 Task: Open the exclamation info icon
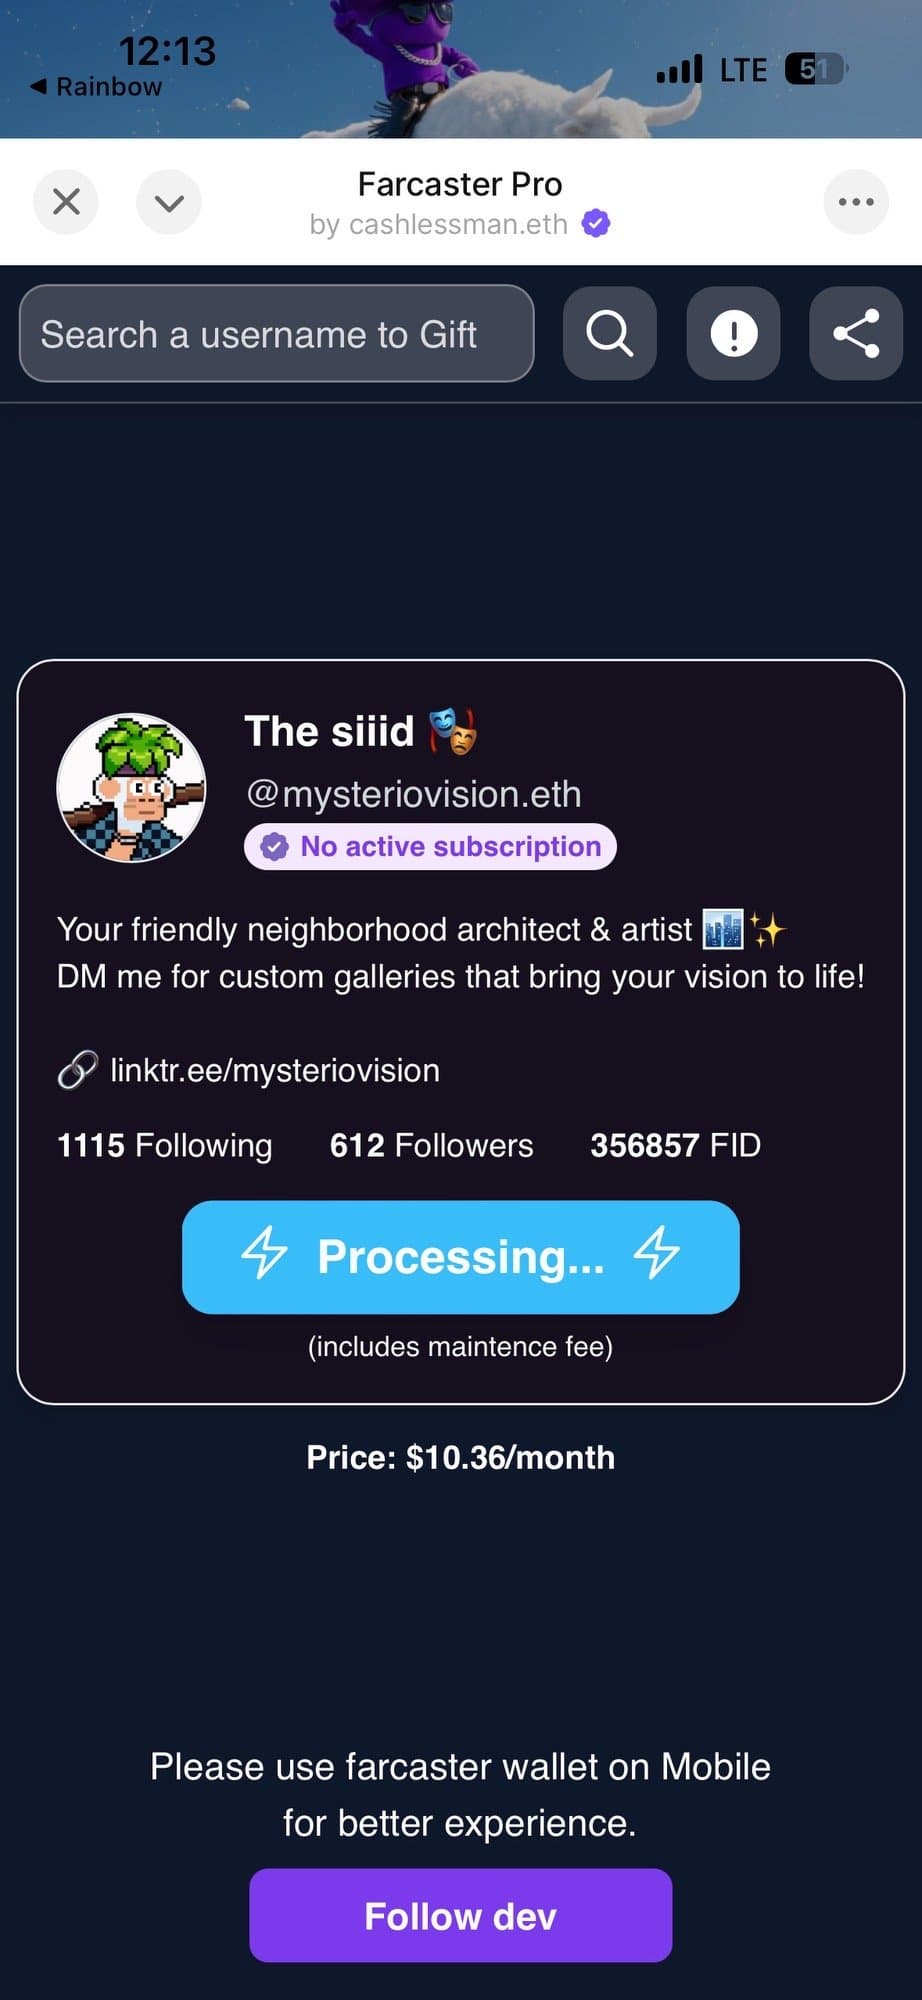click(733, 333)
